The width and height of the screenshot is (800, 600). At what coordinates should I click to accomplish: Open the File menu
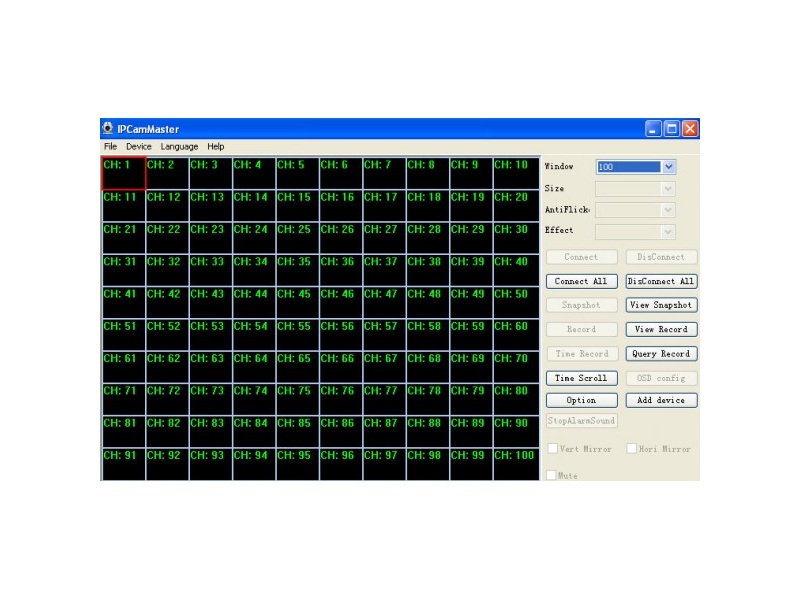tap(110, 147)
